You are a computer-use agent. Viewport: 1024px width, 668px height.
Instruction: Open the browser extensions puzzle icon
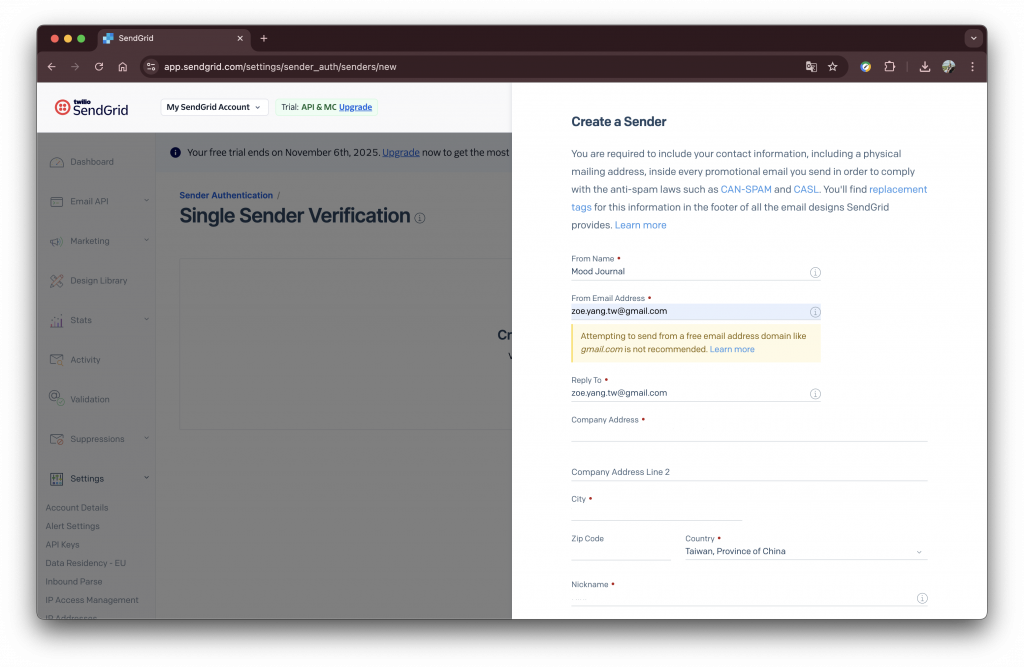click(889, 67)
